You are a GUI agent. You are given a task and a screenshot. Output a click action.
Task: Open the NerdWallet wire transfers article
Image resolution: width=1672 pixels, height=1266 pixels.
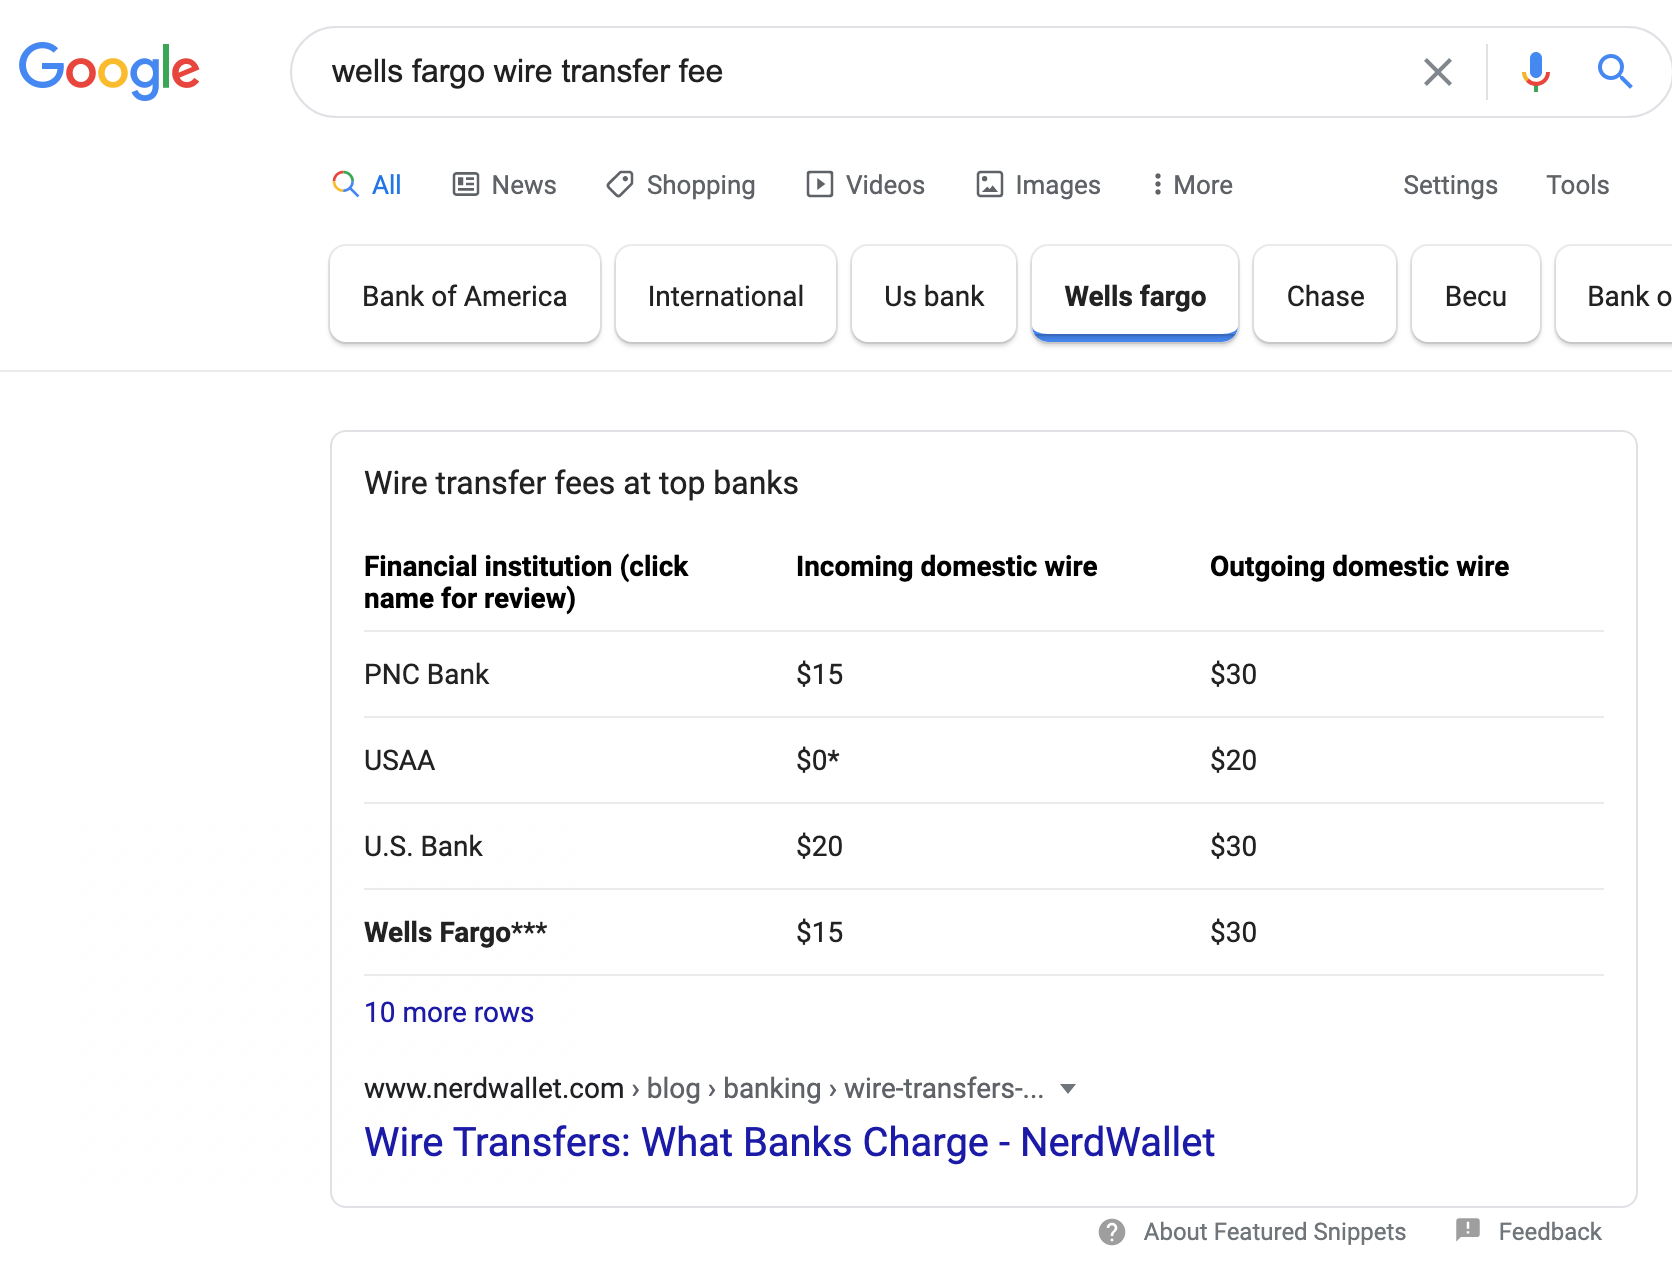pos(789,1141)
